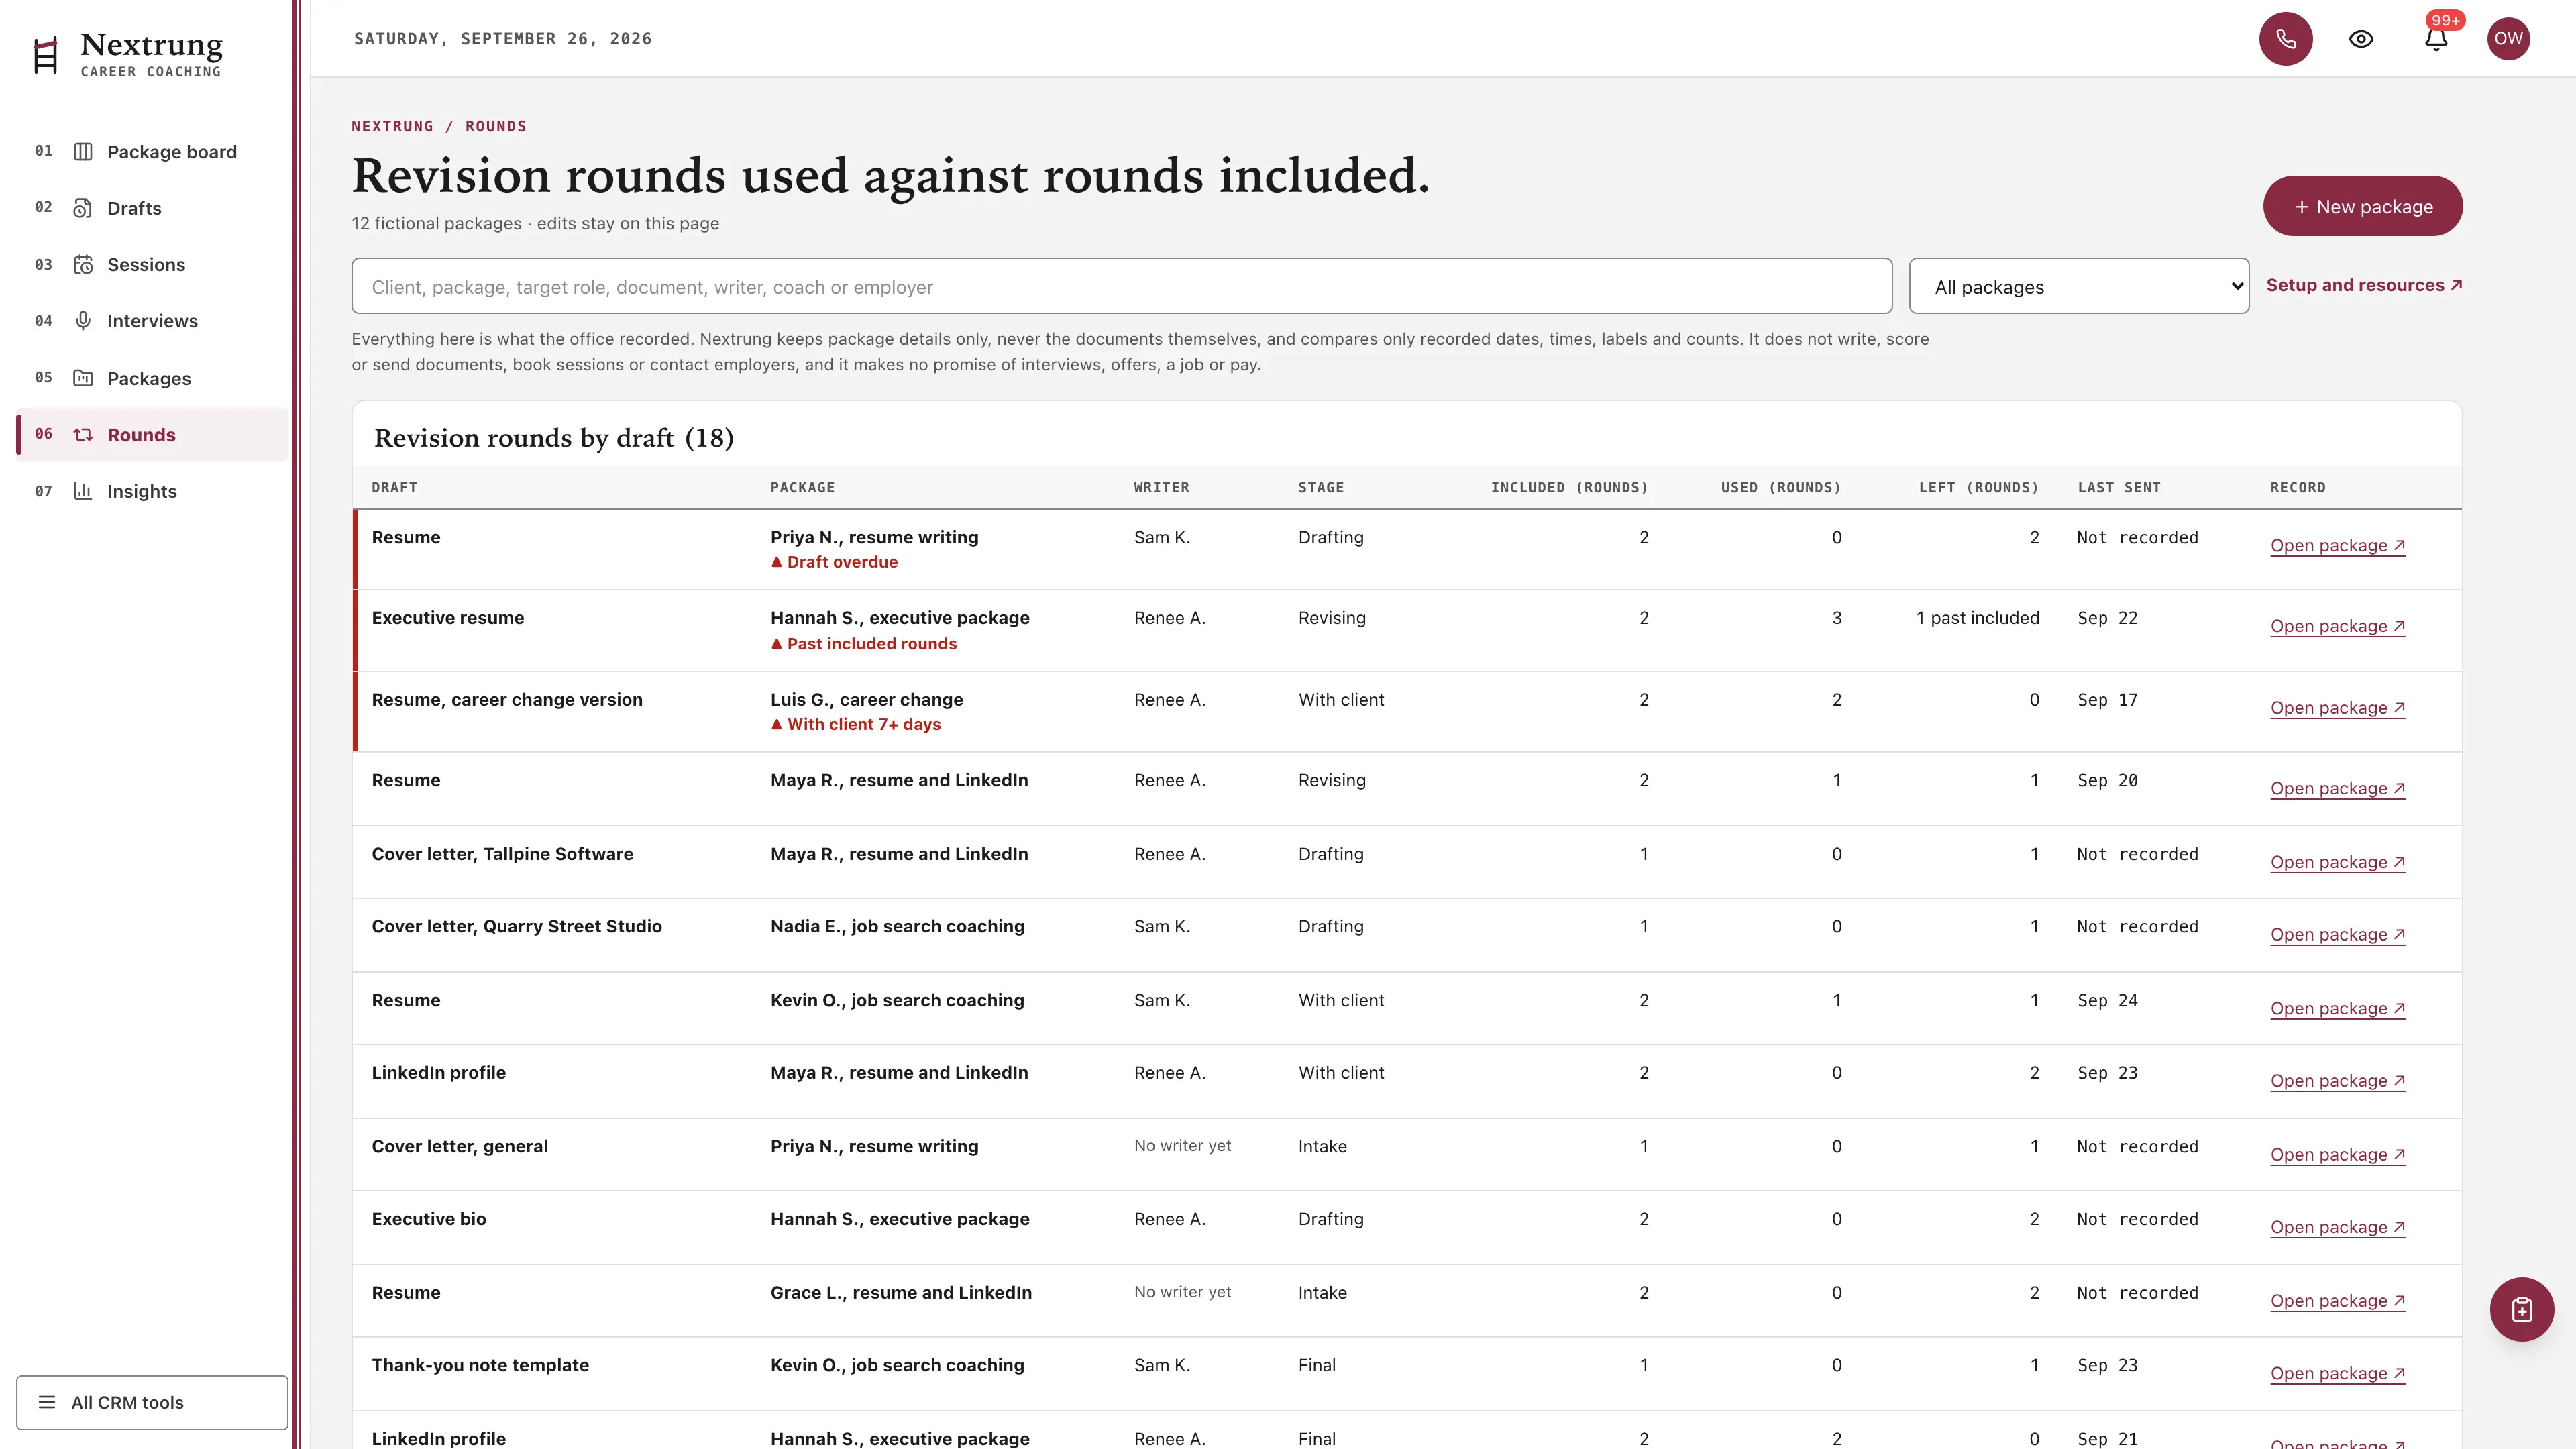Viewport: 2576px width, 1449px height.
Task: Click the With client 7+ days warning
Action: (x=855, y=724)
